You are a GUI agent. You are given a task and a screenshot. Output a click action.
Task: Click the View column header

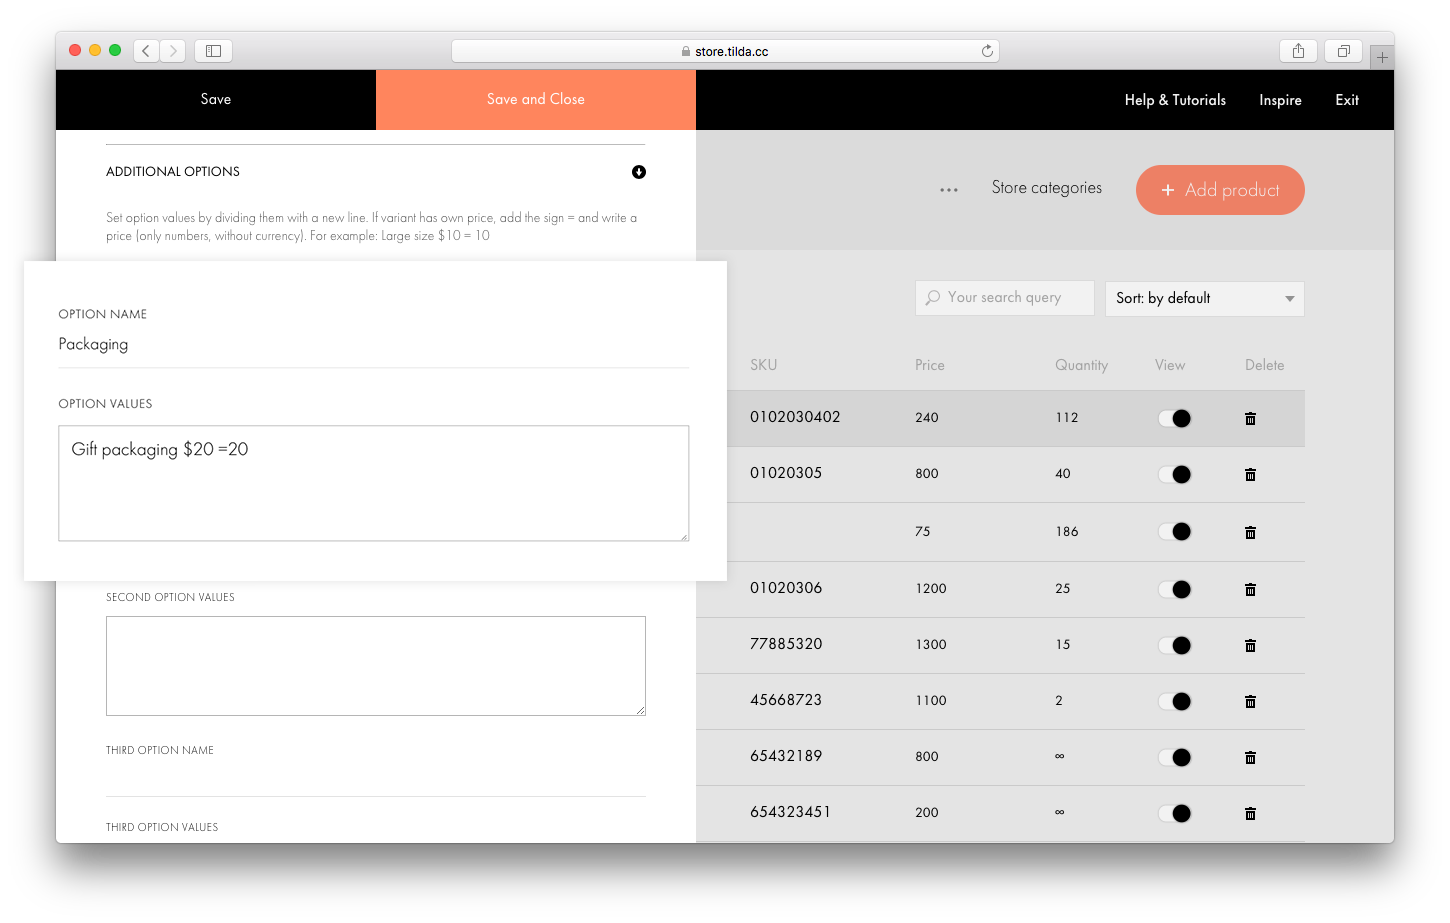[x=1170, y=365]
